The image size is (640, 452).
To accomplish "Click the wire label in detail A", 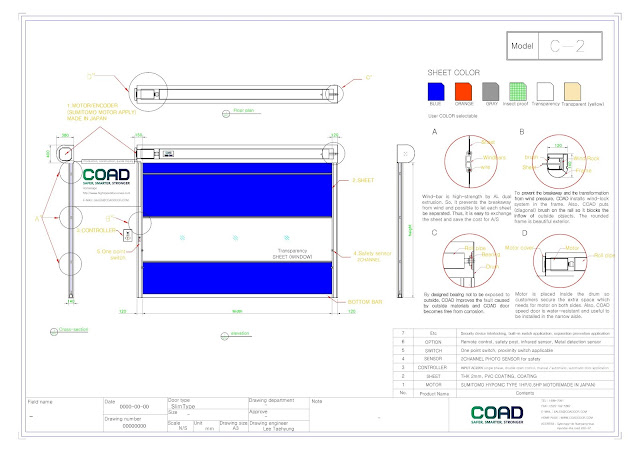I will point(485,167).
